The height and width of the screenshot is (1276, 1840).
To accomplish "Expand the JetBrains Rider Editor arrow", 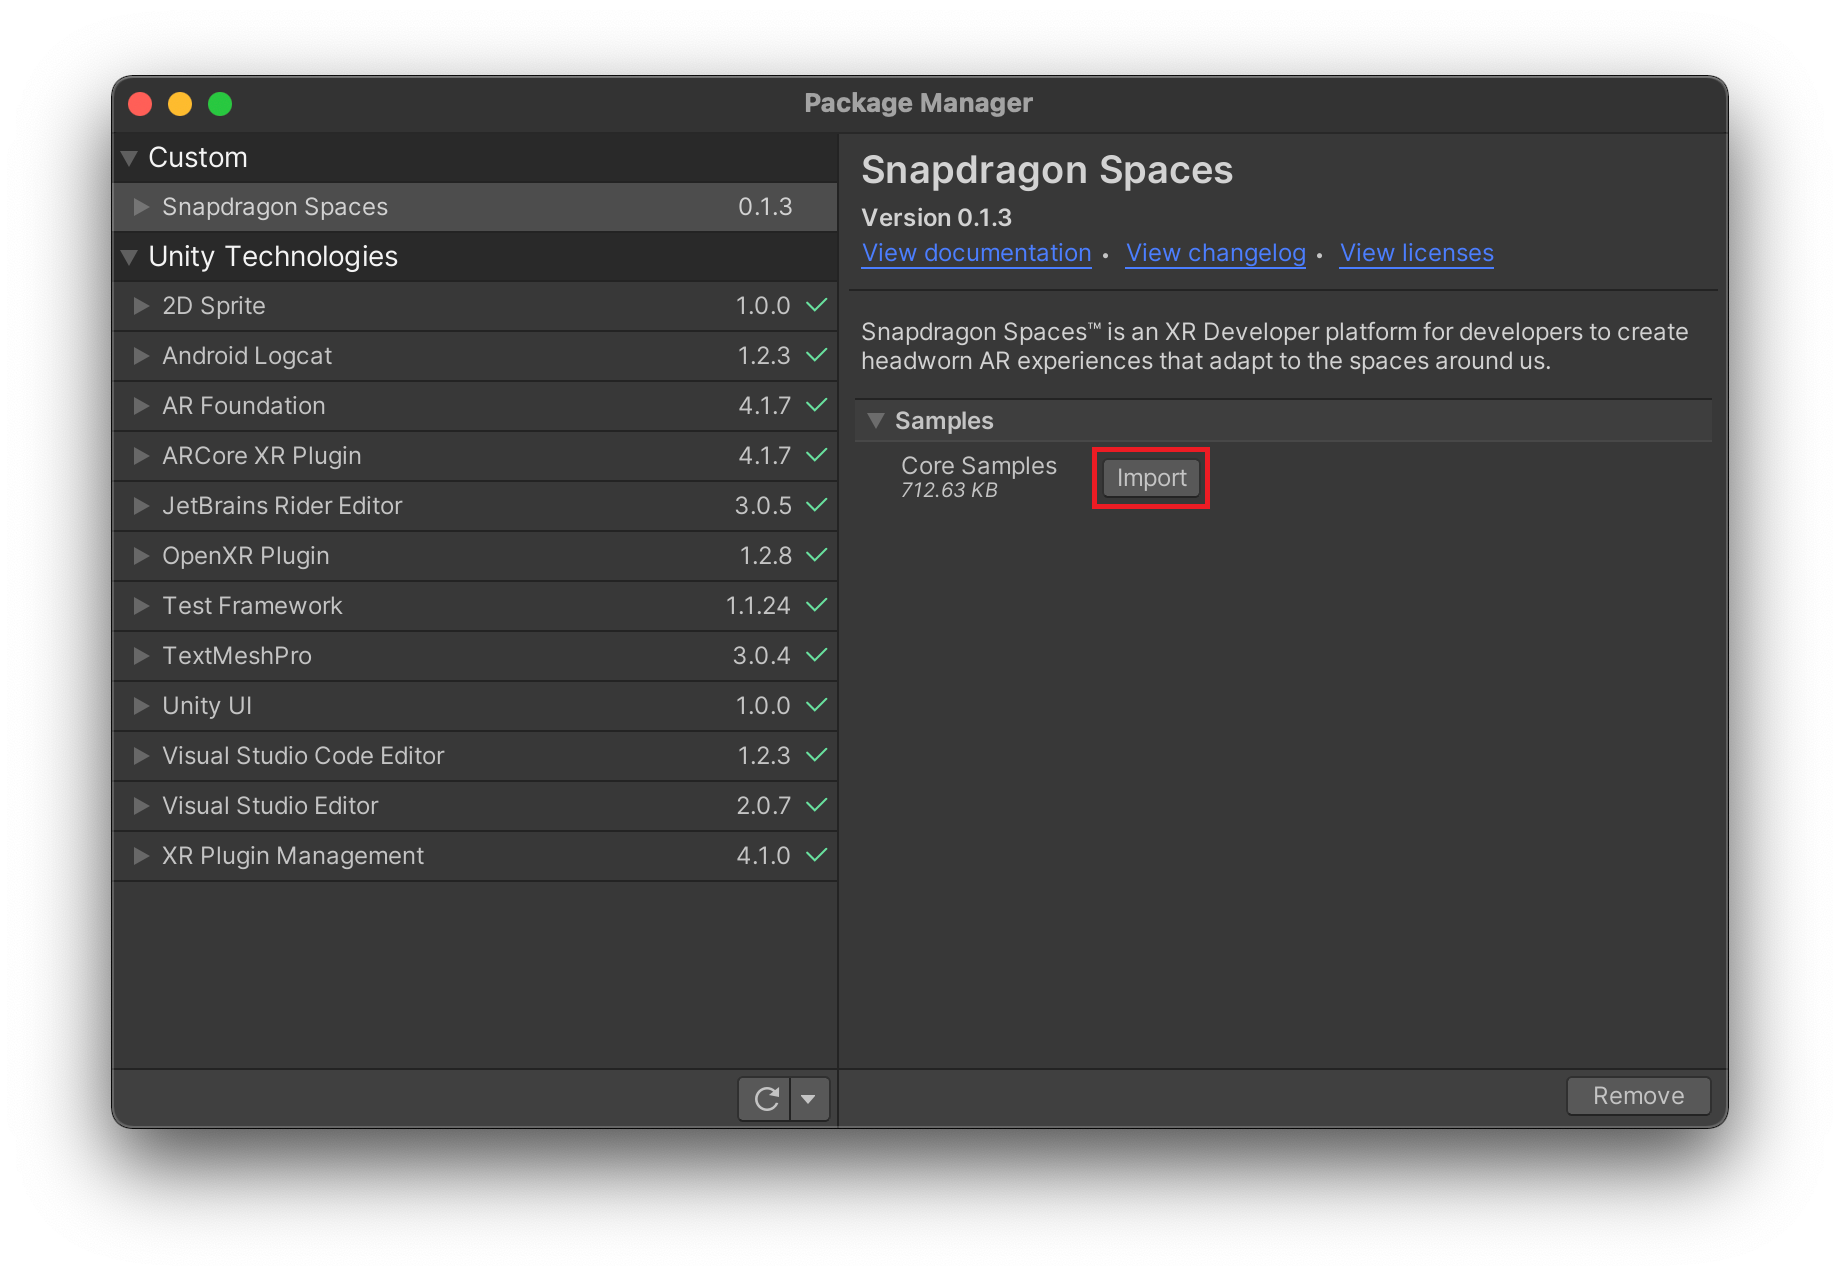I will [141, 506].
